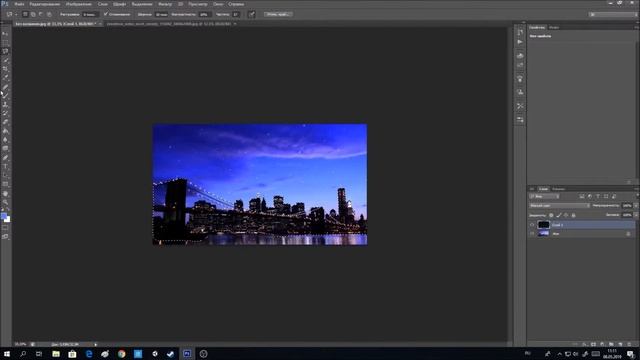This screenshot has width=640, height=360.
Task: Toggle pen pressure option in options bar
Action: tap(251, 14)
